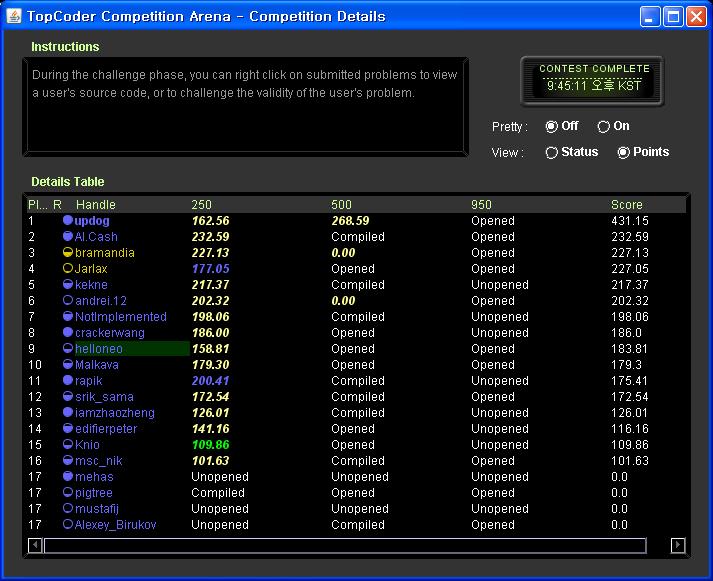The height and width of the screenshot is (581, 713).
Task: Select the Alexey_Birukov handle
Action: [115, 524]
